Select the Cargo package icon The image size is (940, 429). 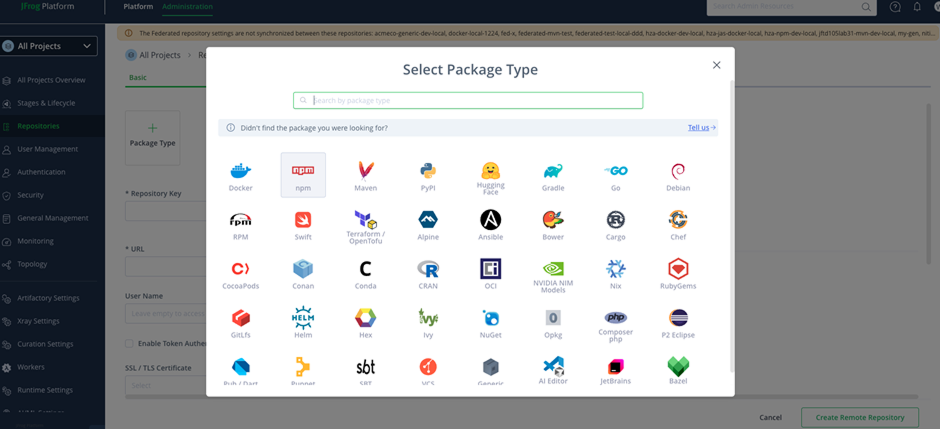[x=615, y=224]
